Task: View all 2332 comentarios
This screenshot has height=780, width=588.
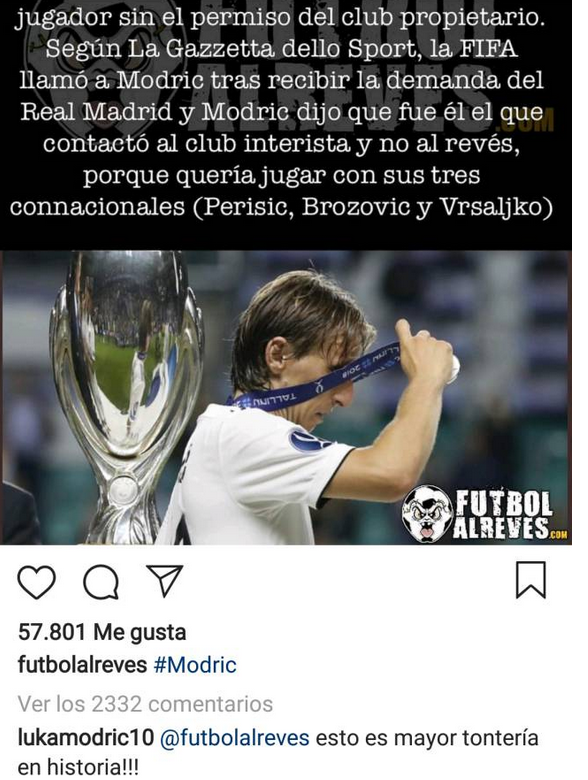Action: [145, 704]
